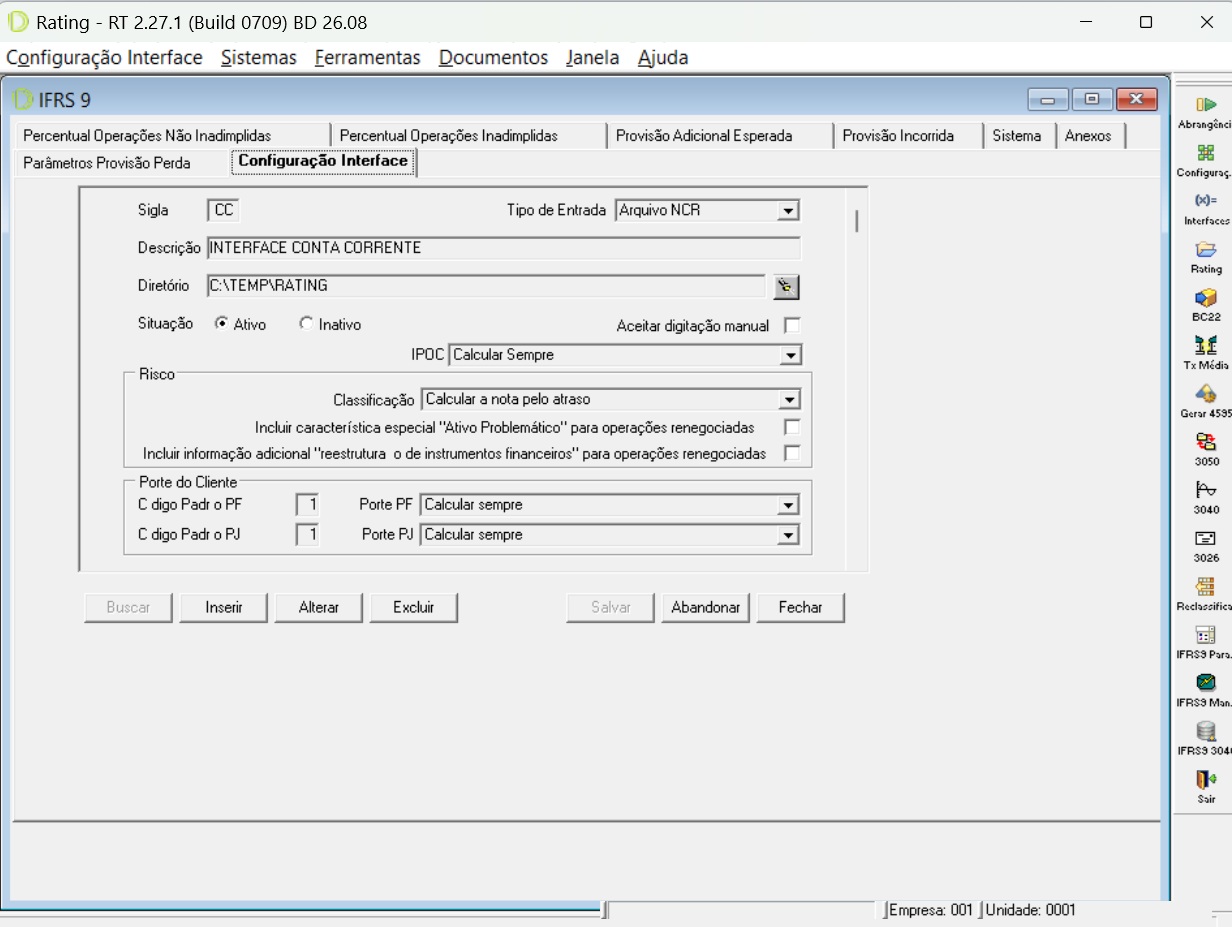Open the Ajuda menu
This screenshot has height=927, width=1232.
[663, 58]
